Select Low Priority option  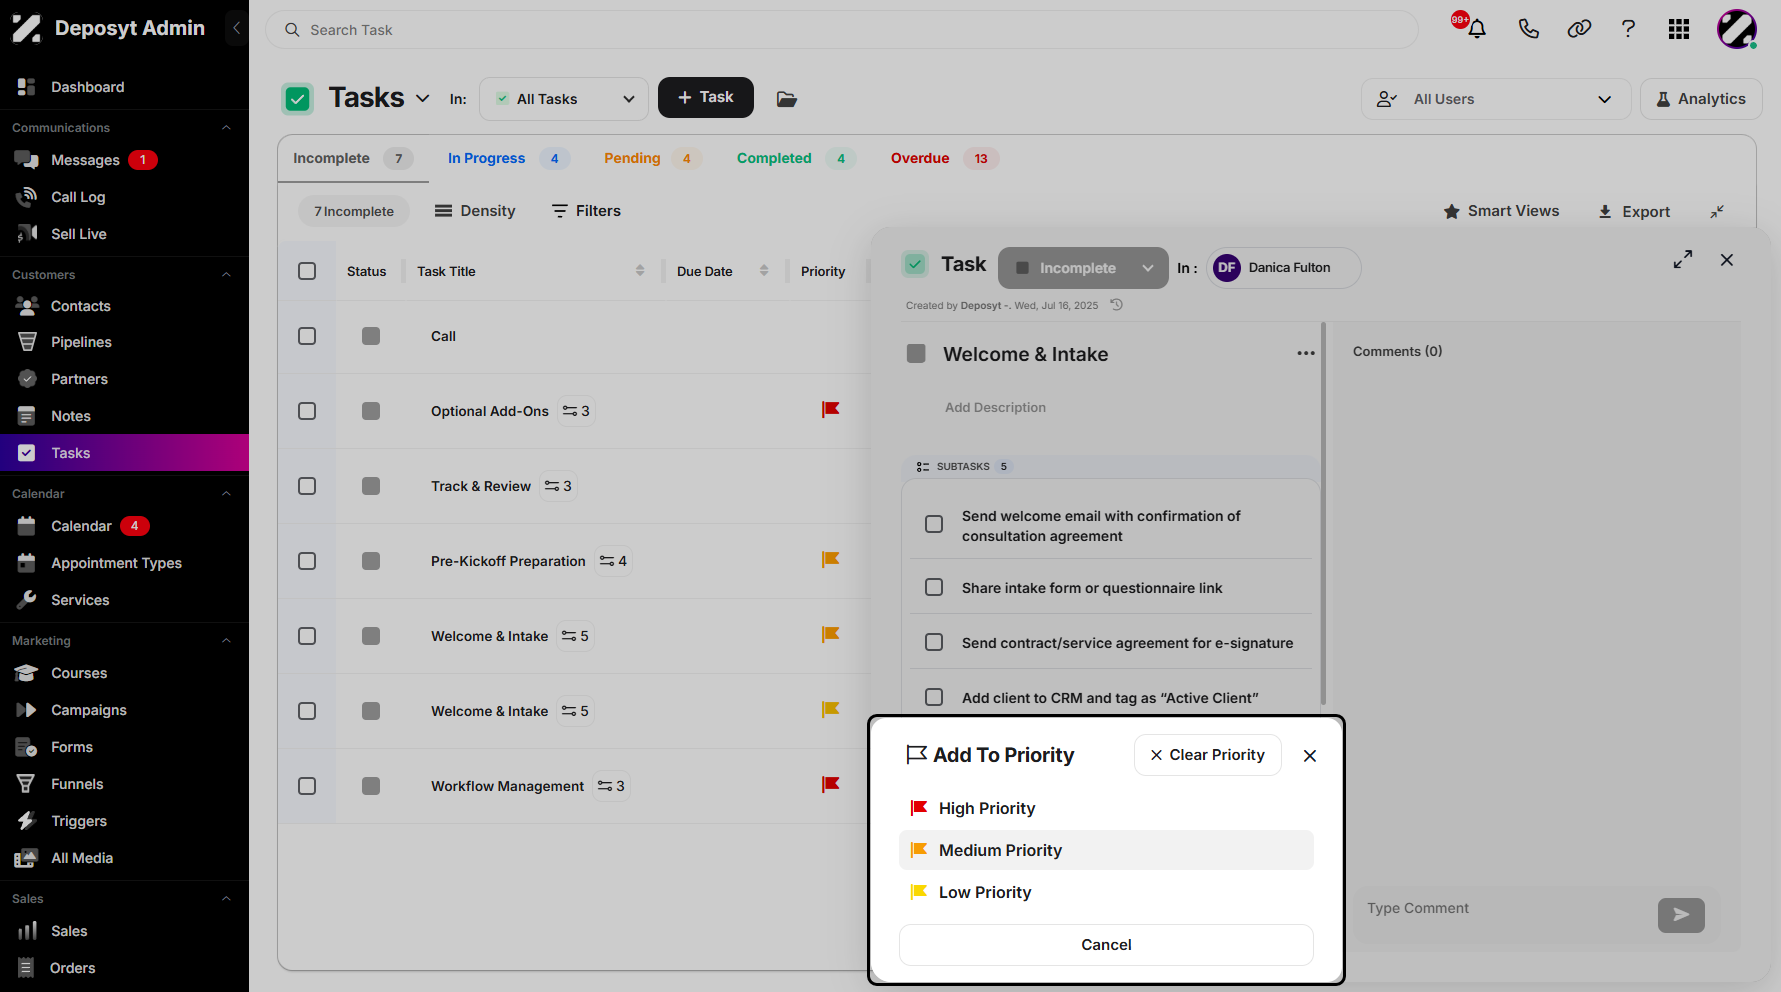pyautogui.click(x=1106, y=892)
